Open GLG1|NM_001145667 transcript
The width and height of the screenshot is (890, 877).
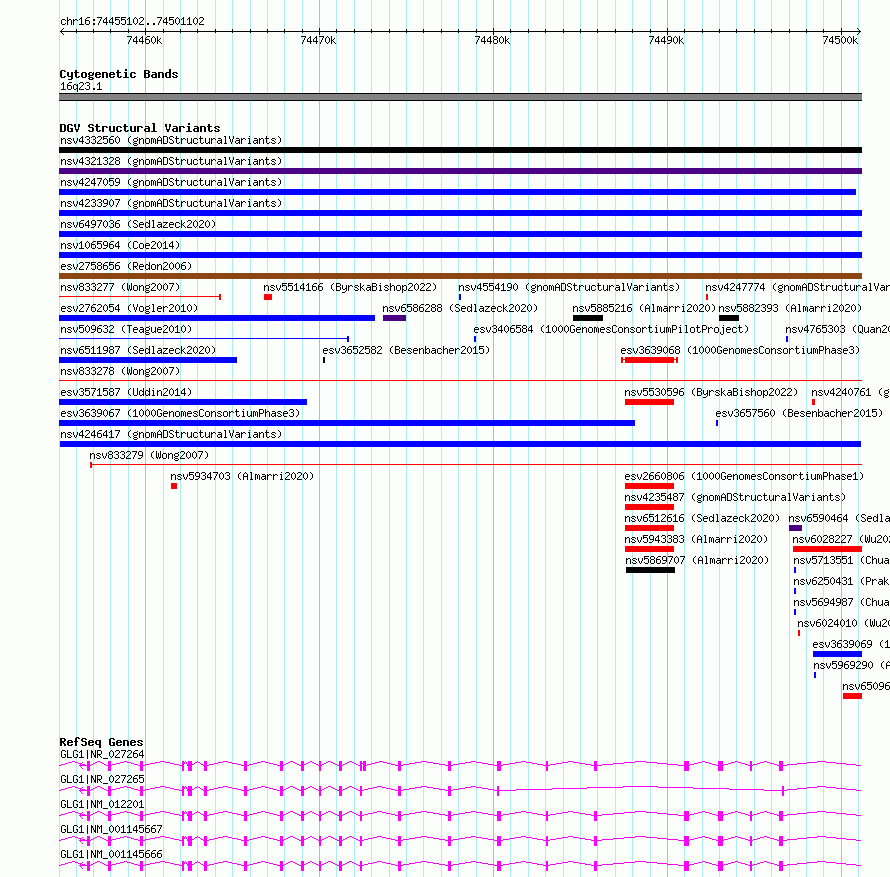click(460, 841)
